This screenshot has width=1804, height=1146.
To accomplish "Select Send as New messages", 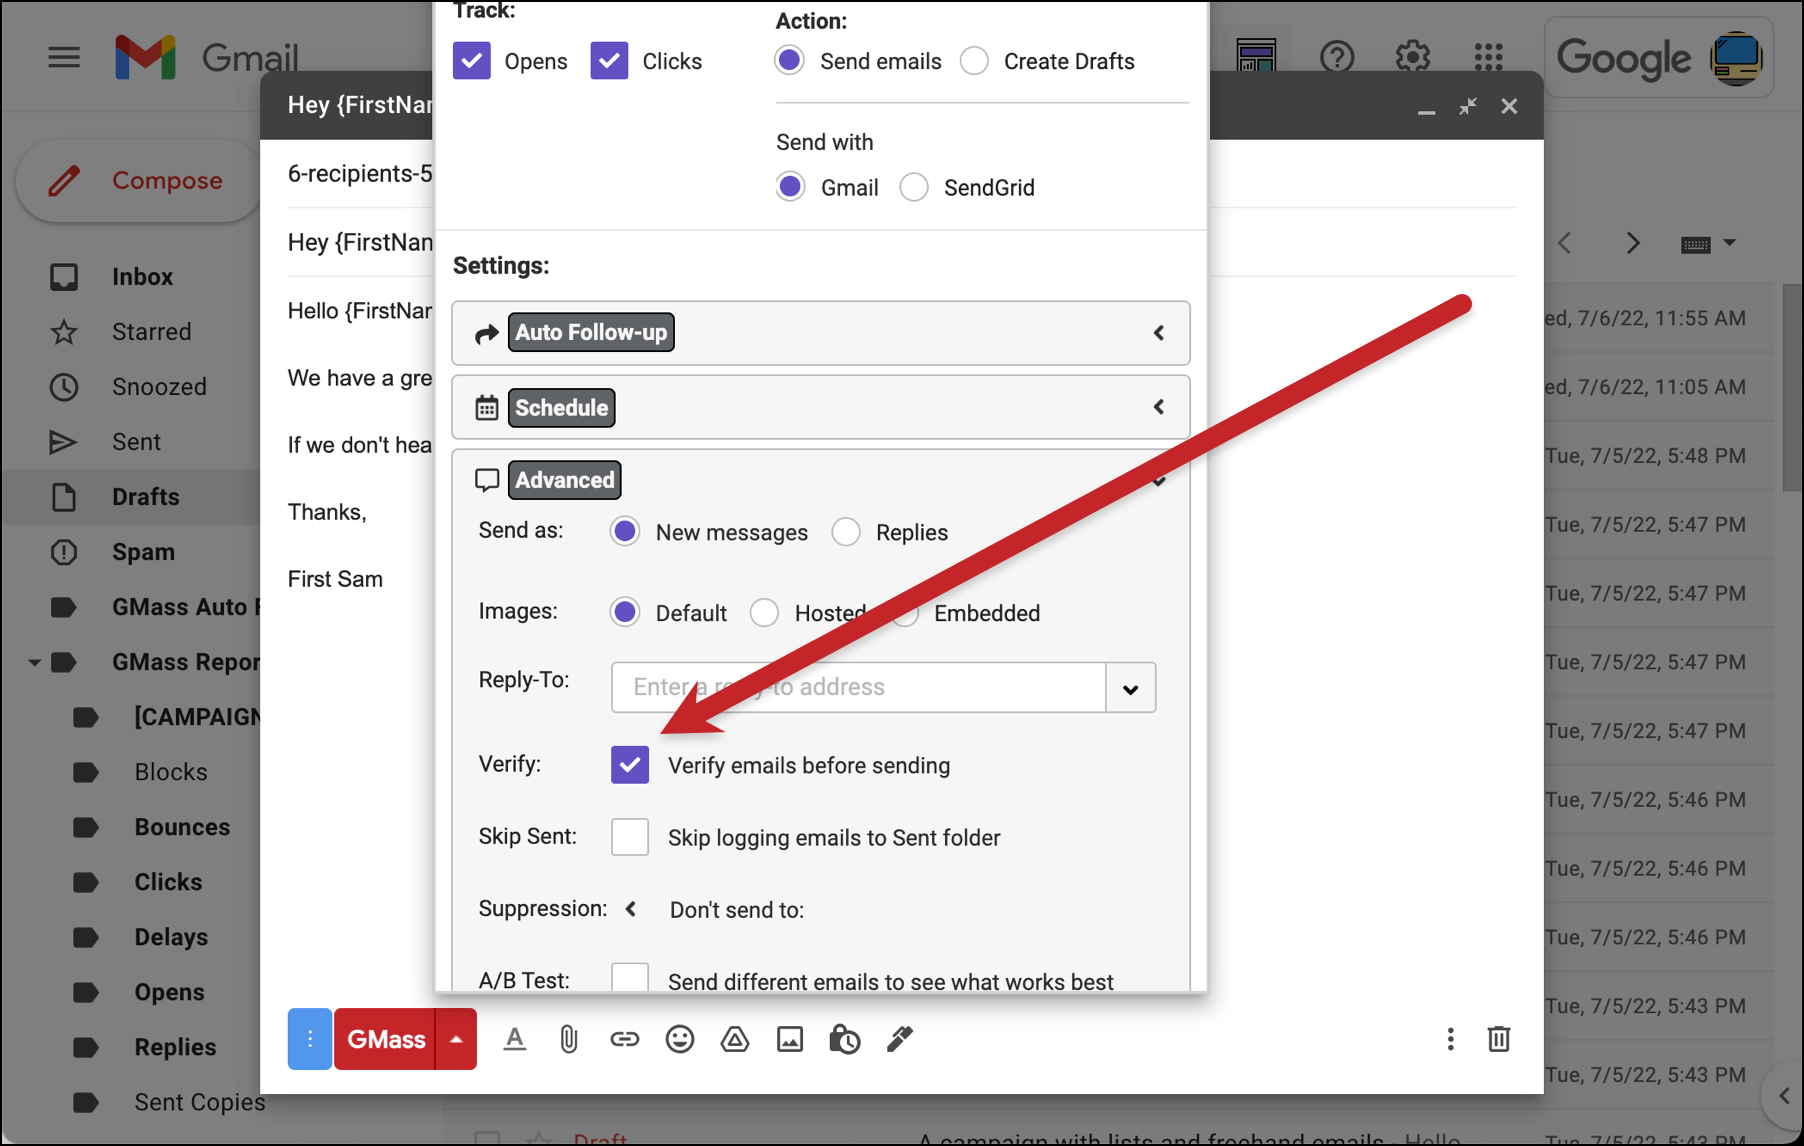I will point(625,532).
